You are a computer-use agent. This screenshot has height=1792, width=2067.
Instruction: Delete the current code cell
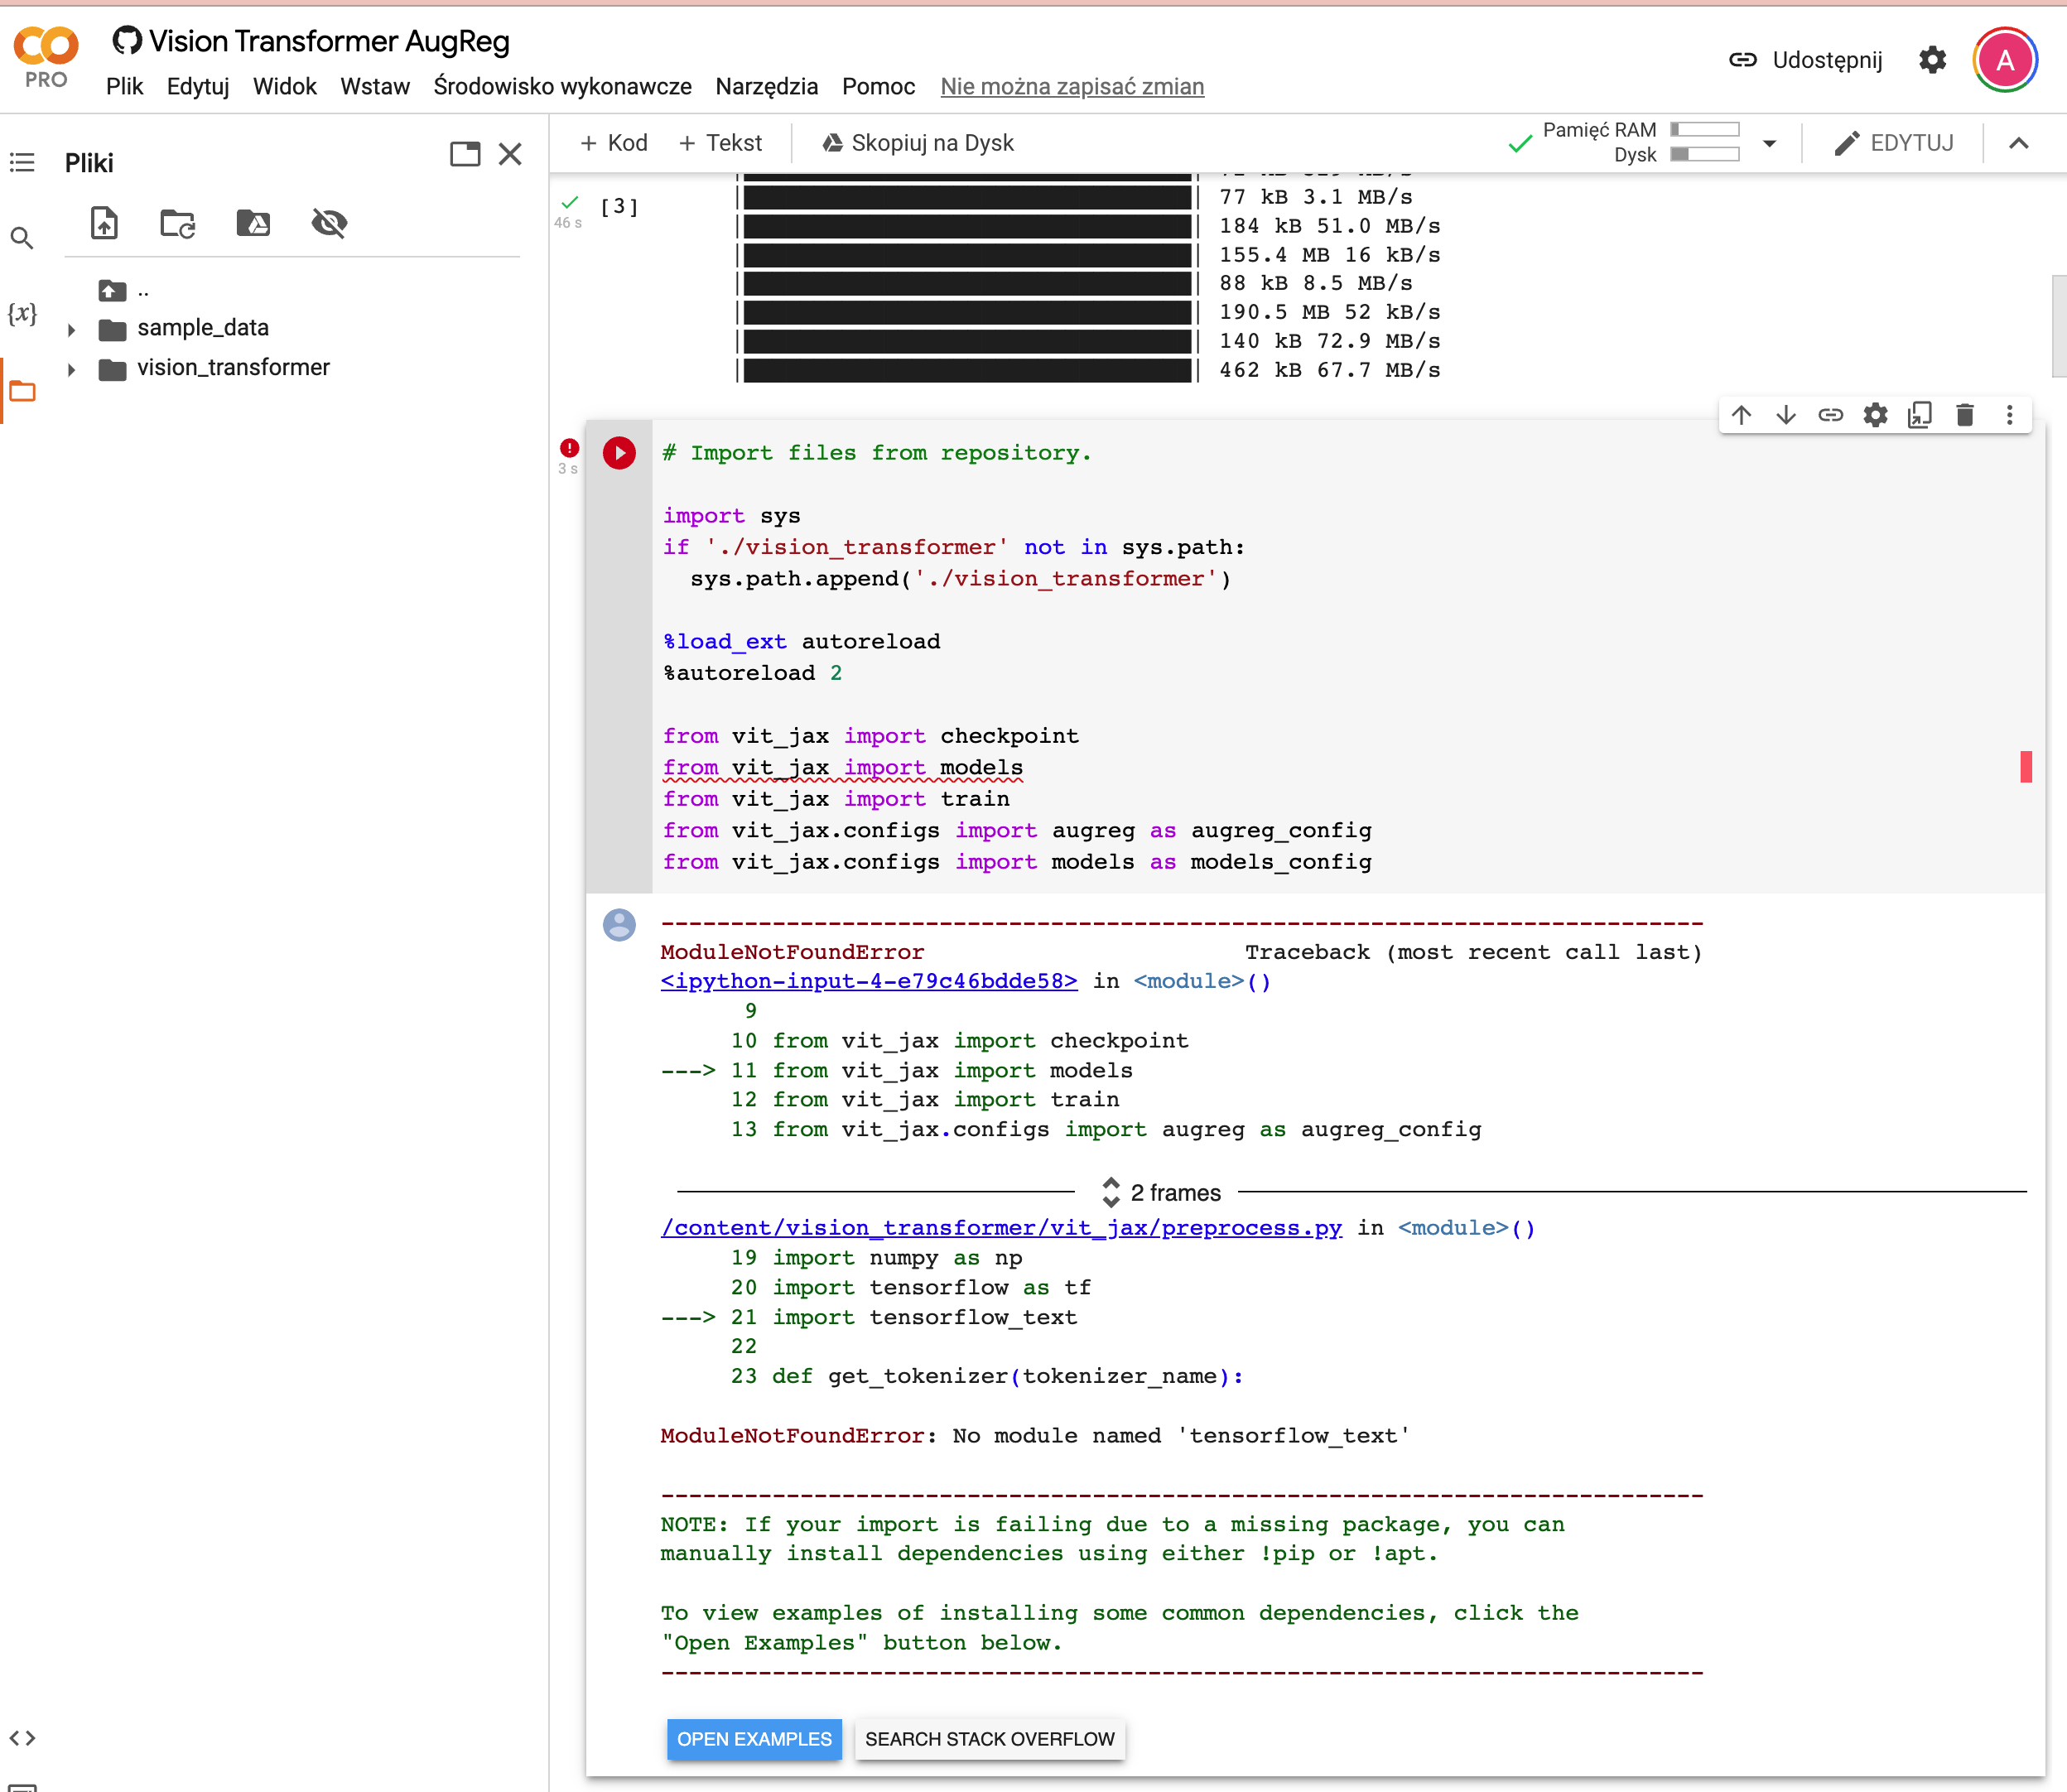pyautogui.click(x=1965, y=415)
